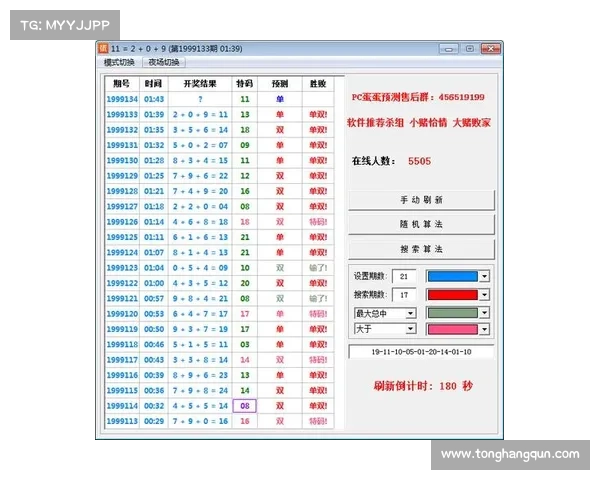Select row 1999127 issue number

click(122, 206)
